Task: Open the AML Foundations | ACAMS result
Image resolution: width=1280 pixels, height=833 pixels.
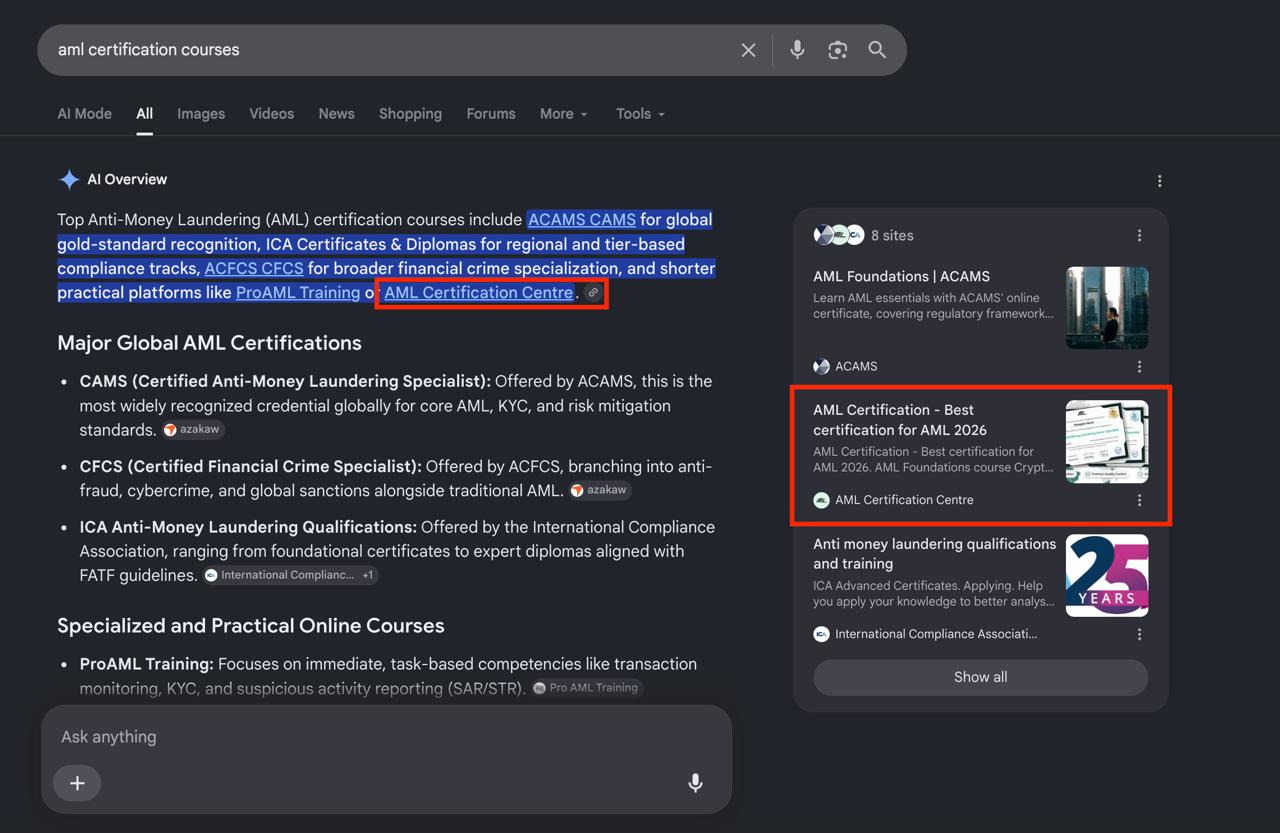Action: pos(902,276)
